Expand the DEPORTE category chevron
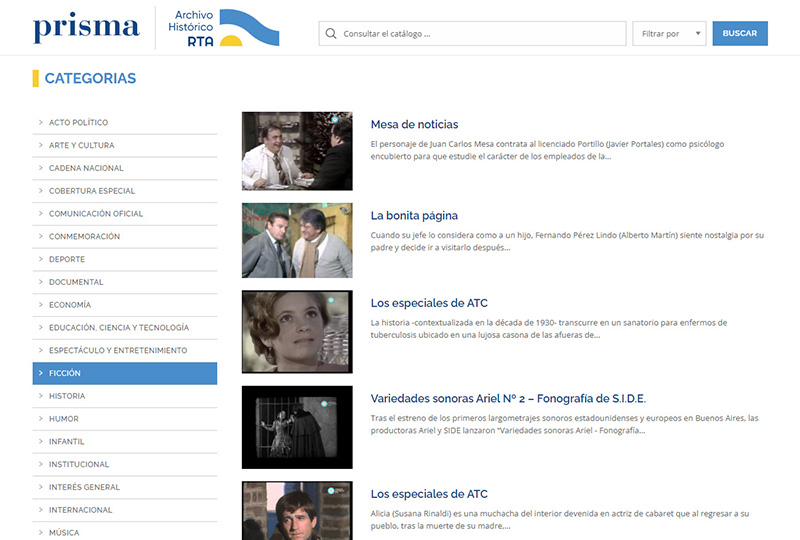Screen dimensions: 800x540 40,259
